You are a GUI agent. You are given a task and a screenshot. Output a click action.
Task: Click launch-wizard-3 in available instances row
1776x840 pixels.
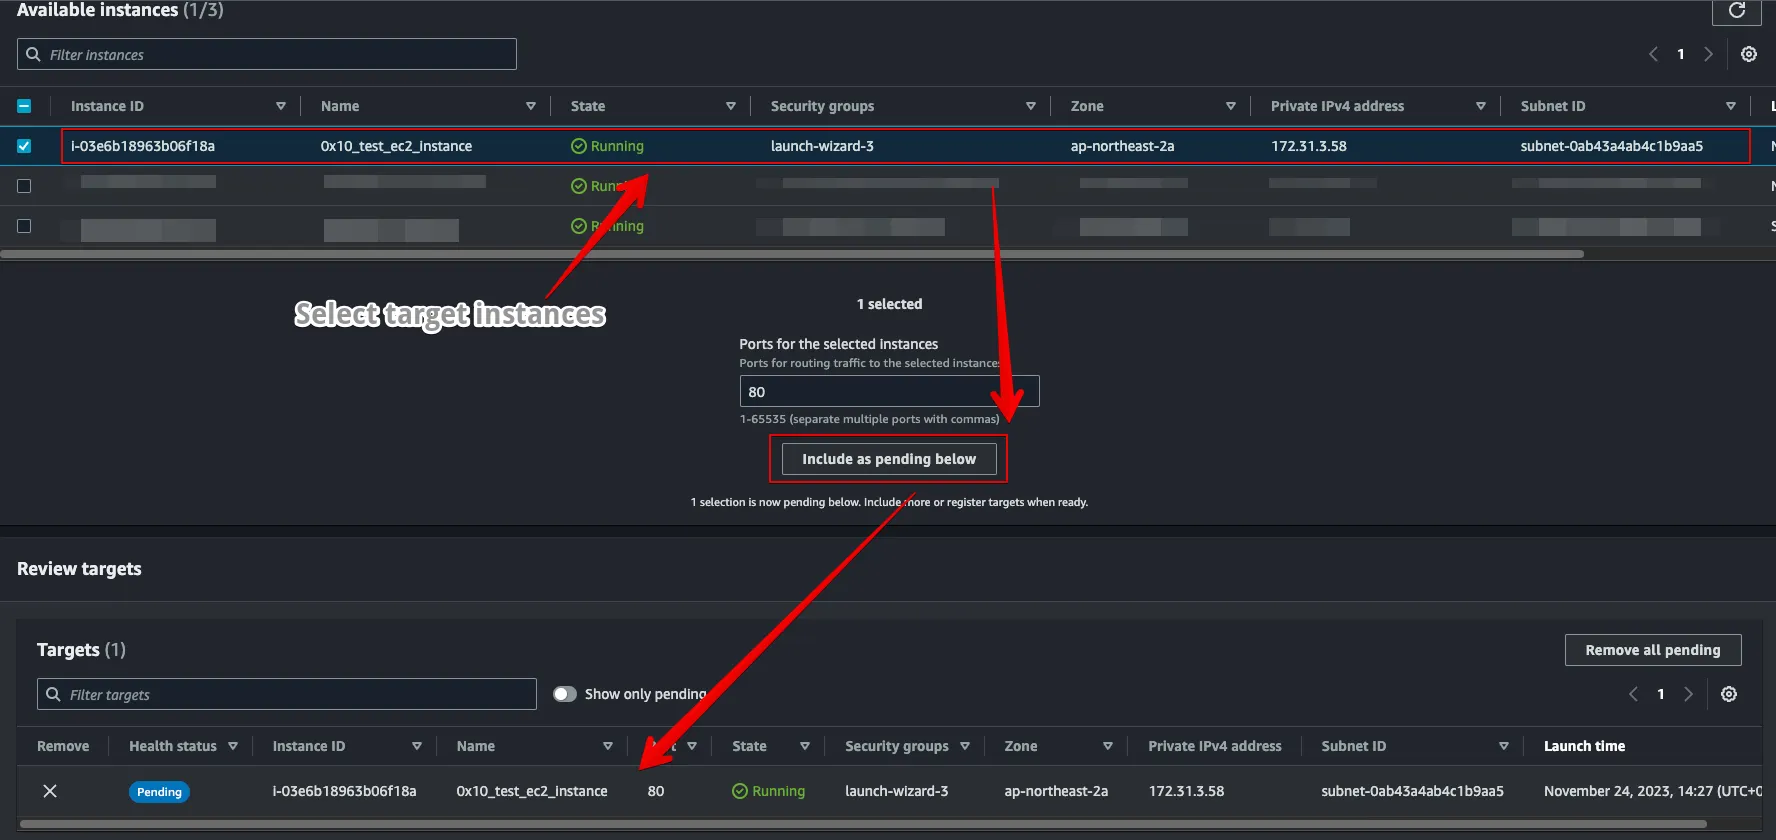[x=822, y=146]
